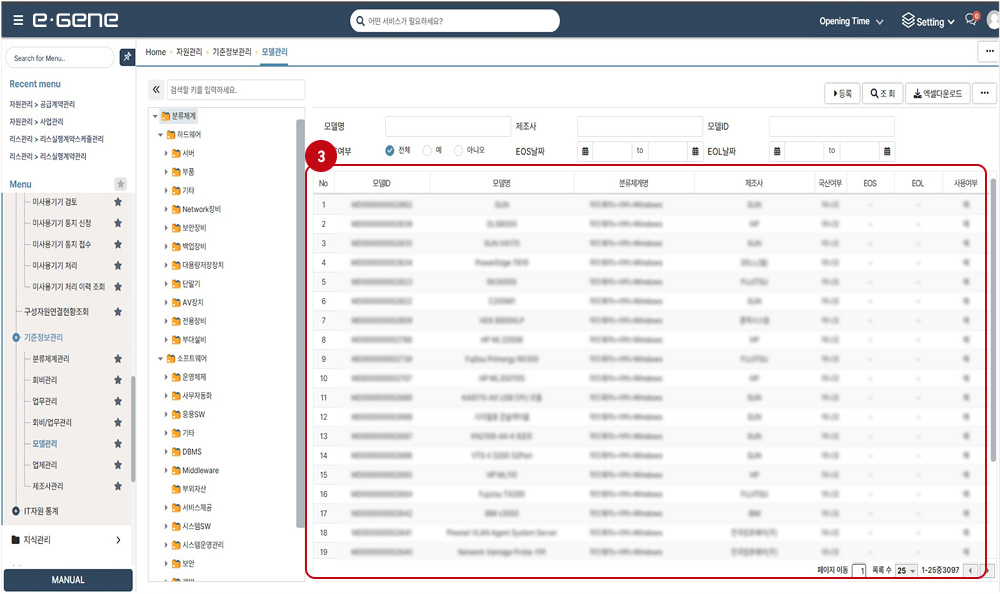Open EOS날짜 start calendar icon

click(584, 151)
